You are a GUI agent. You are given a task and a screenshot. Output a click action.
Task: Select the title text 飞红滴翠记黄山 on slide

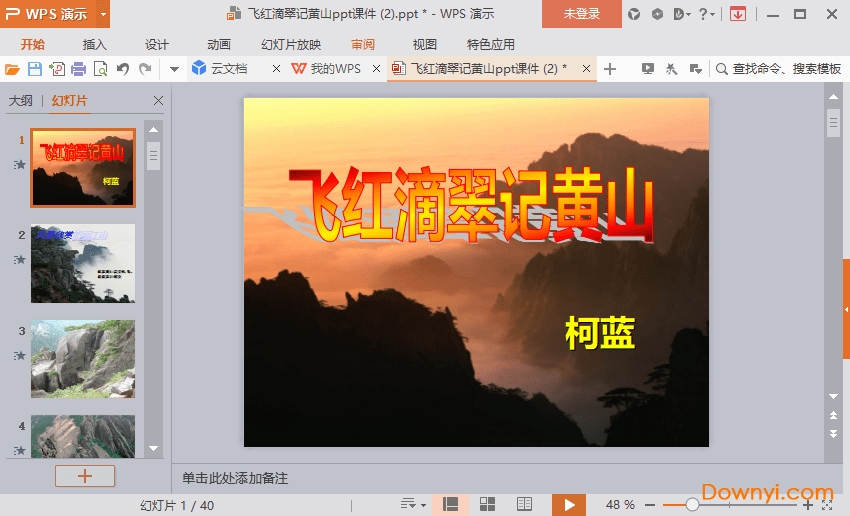472,205
